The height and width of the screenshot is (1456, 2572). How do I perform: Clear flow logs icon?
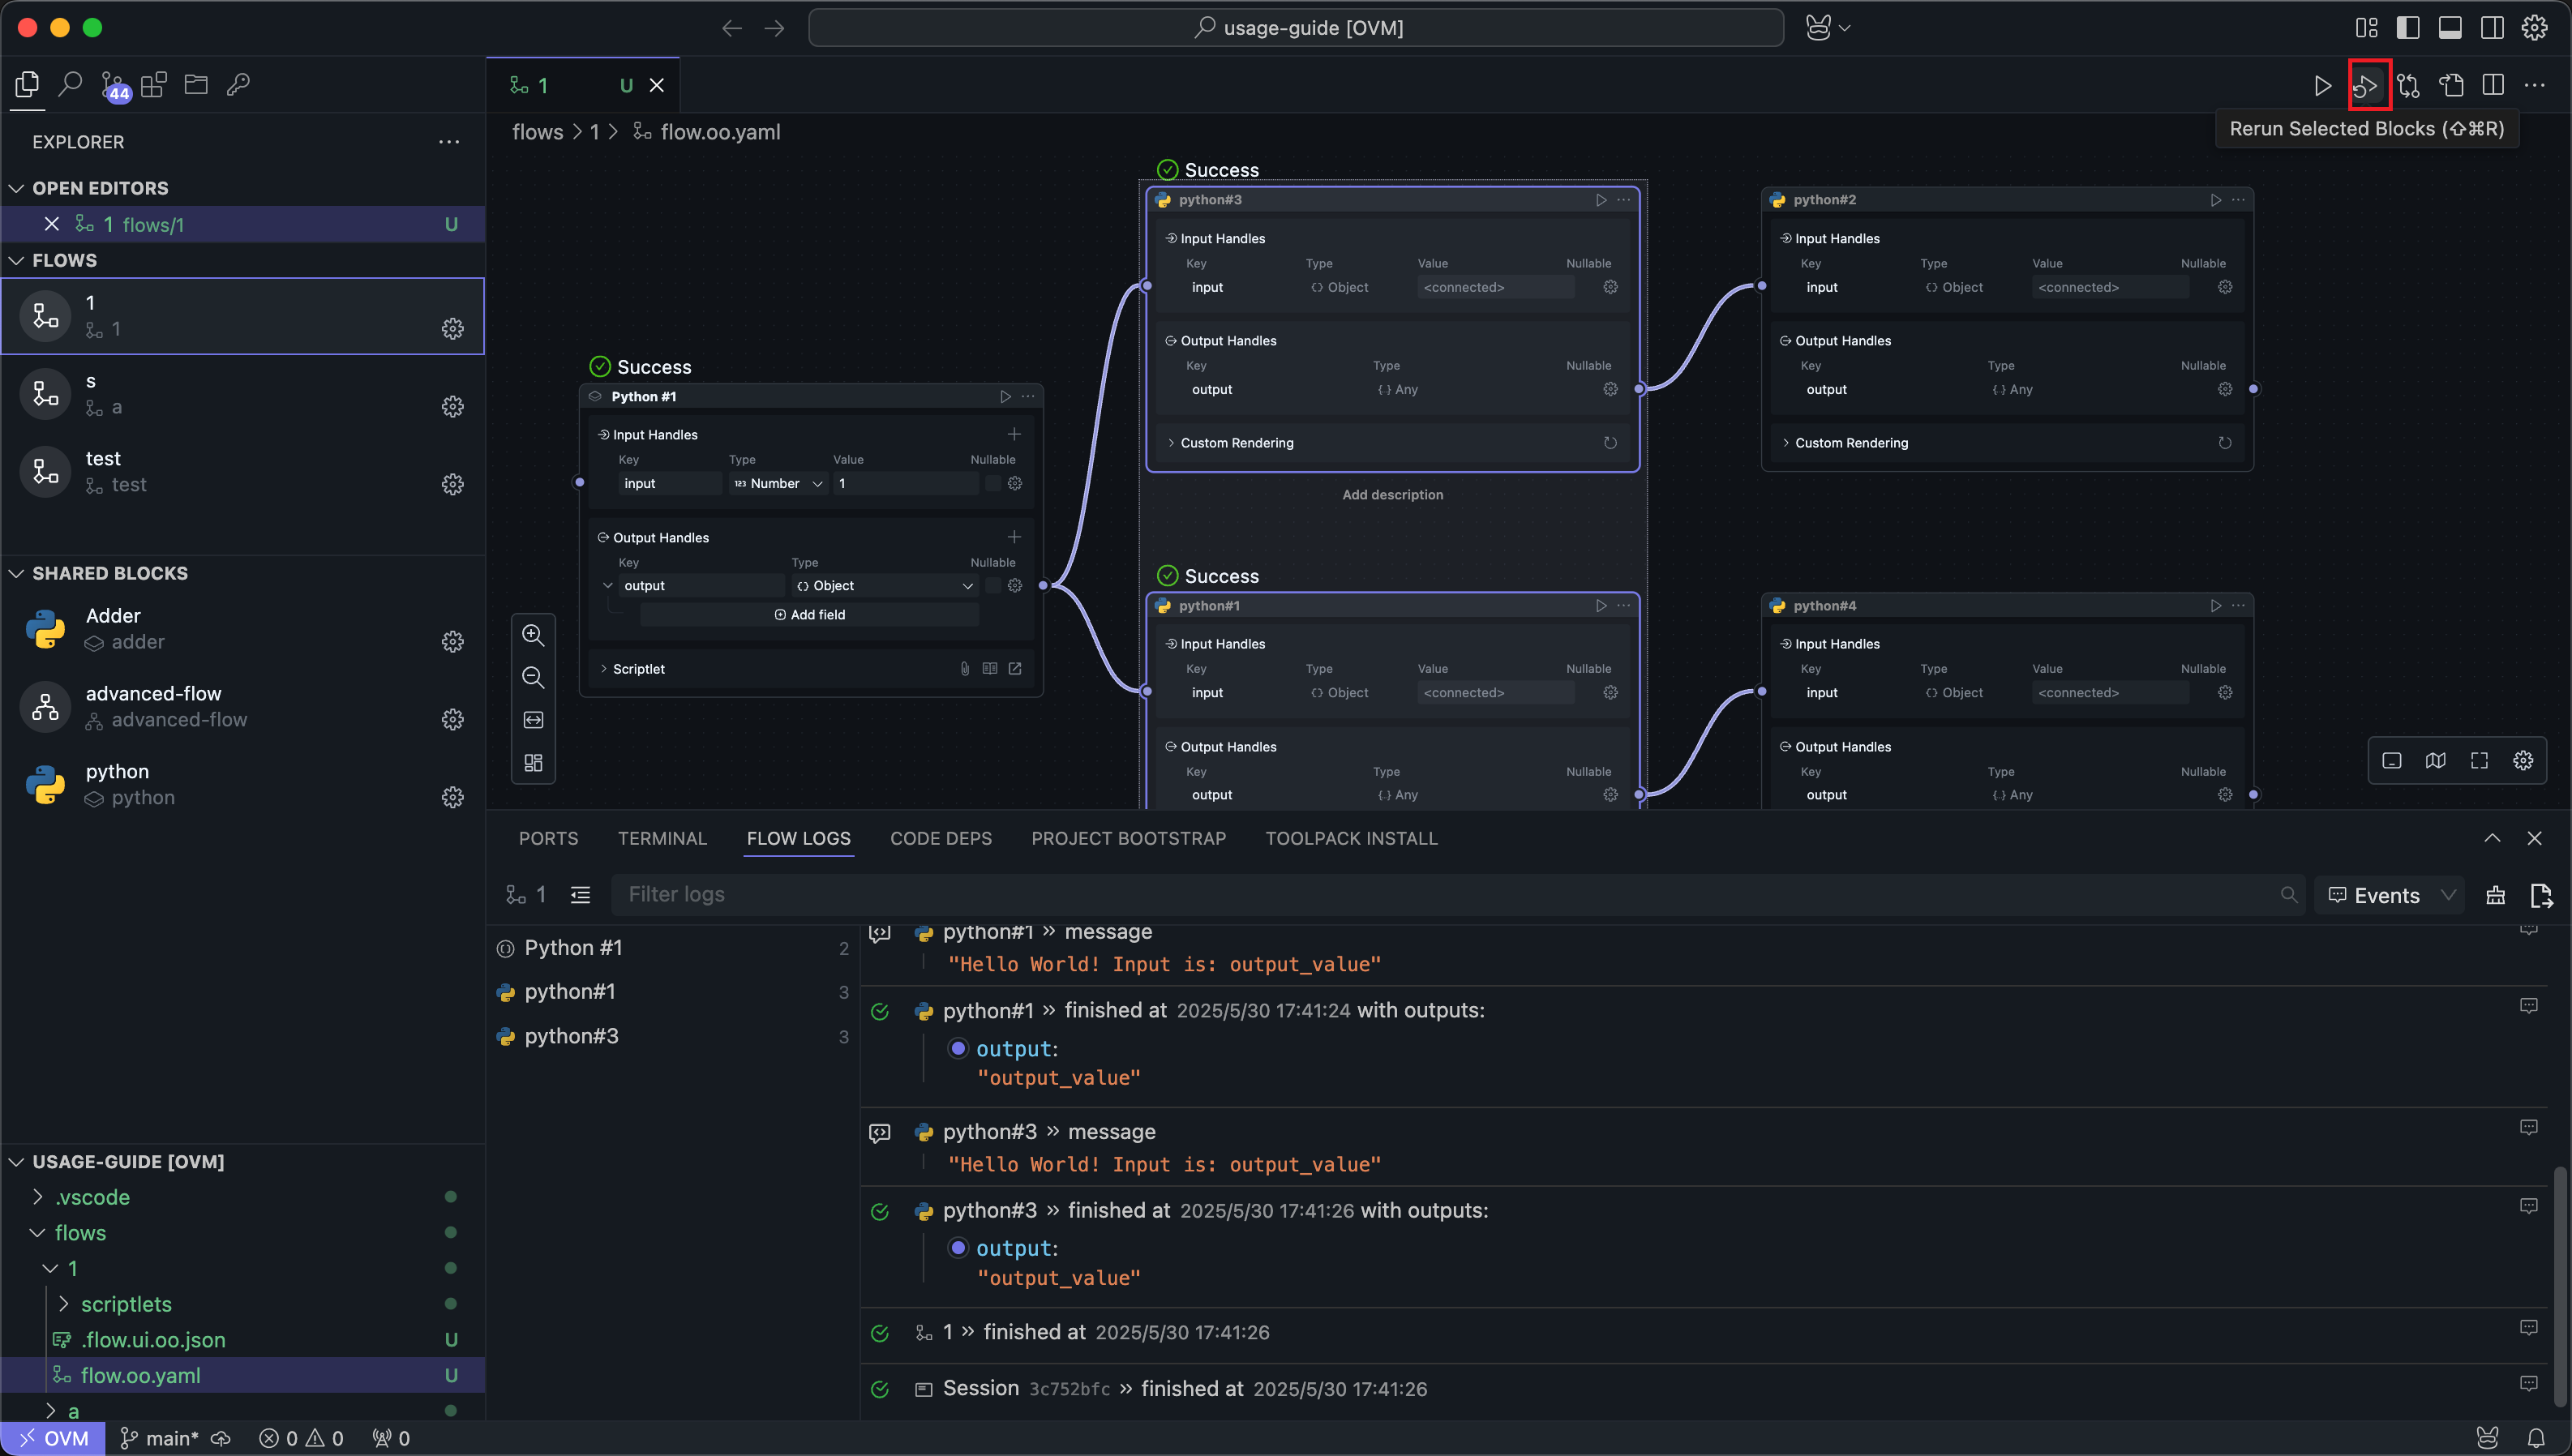(x=2495, y=895)
